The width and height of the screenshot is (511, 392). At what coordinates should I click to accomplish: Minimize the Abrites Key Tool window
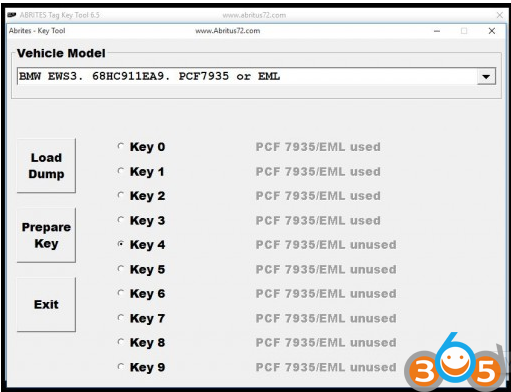click(437, 31)
